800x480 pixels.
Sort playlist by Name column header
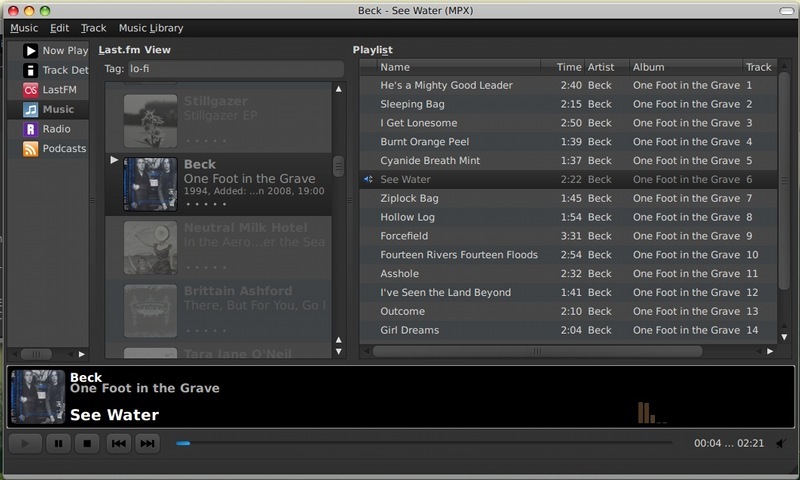coord(459,67)
